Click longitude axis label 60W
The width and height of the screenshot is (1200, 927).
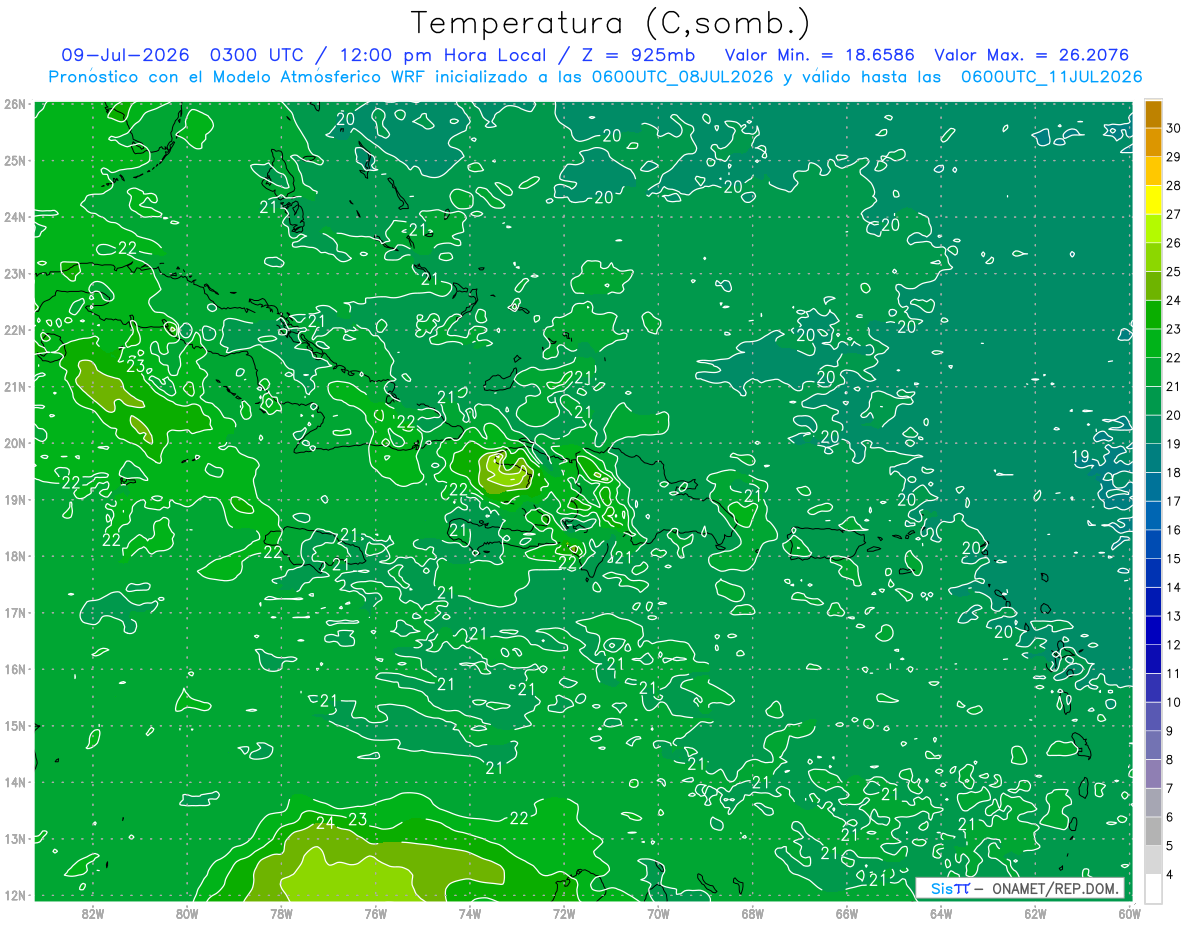(1128, 913)
